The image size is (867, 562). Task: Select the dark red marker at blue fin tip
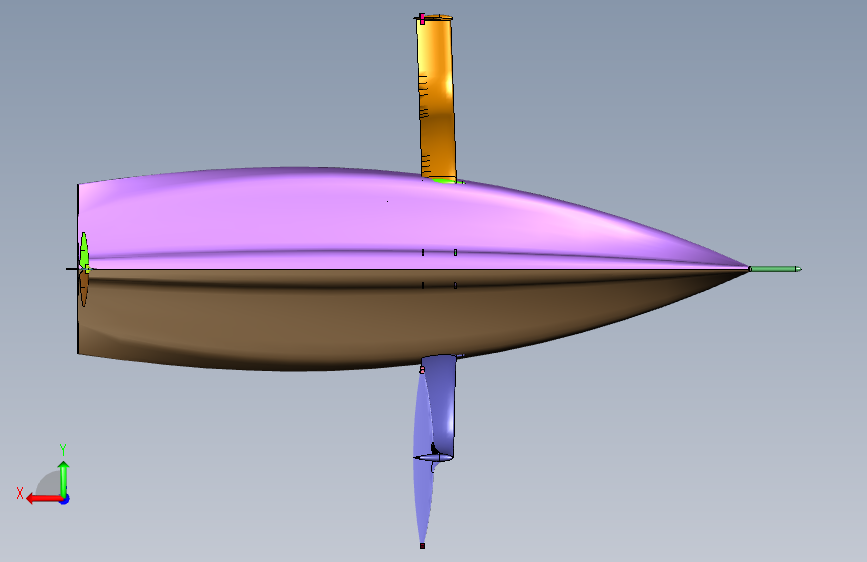point(422,546)
